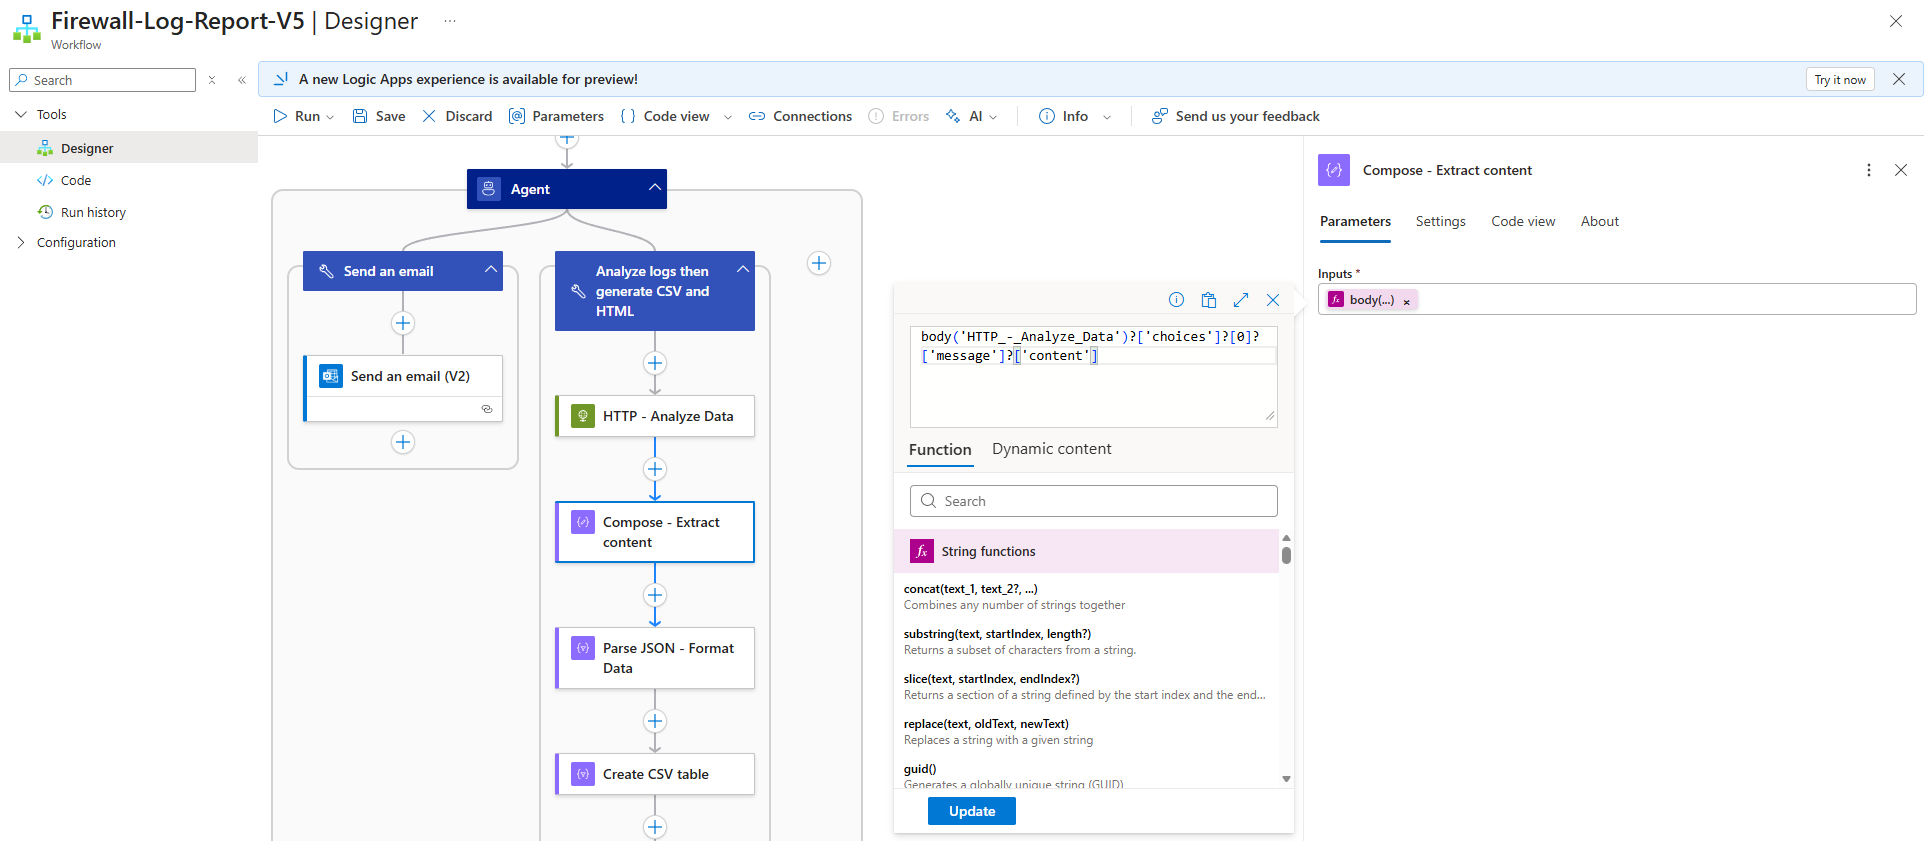Open Connections from the toolbar

coord(800,116)
